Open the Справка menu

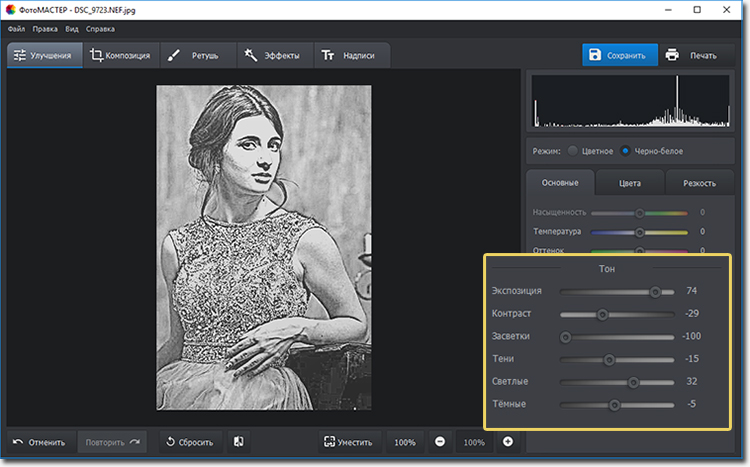(100, 30)
